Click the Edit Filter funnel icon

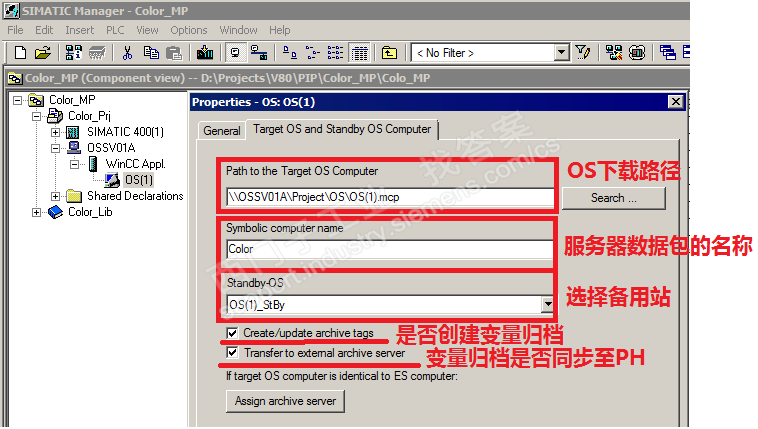pos(583,52)
